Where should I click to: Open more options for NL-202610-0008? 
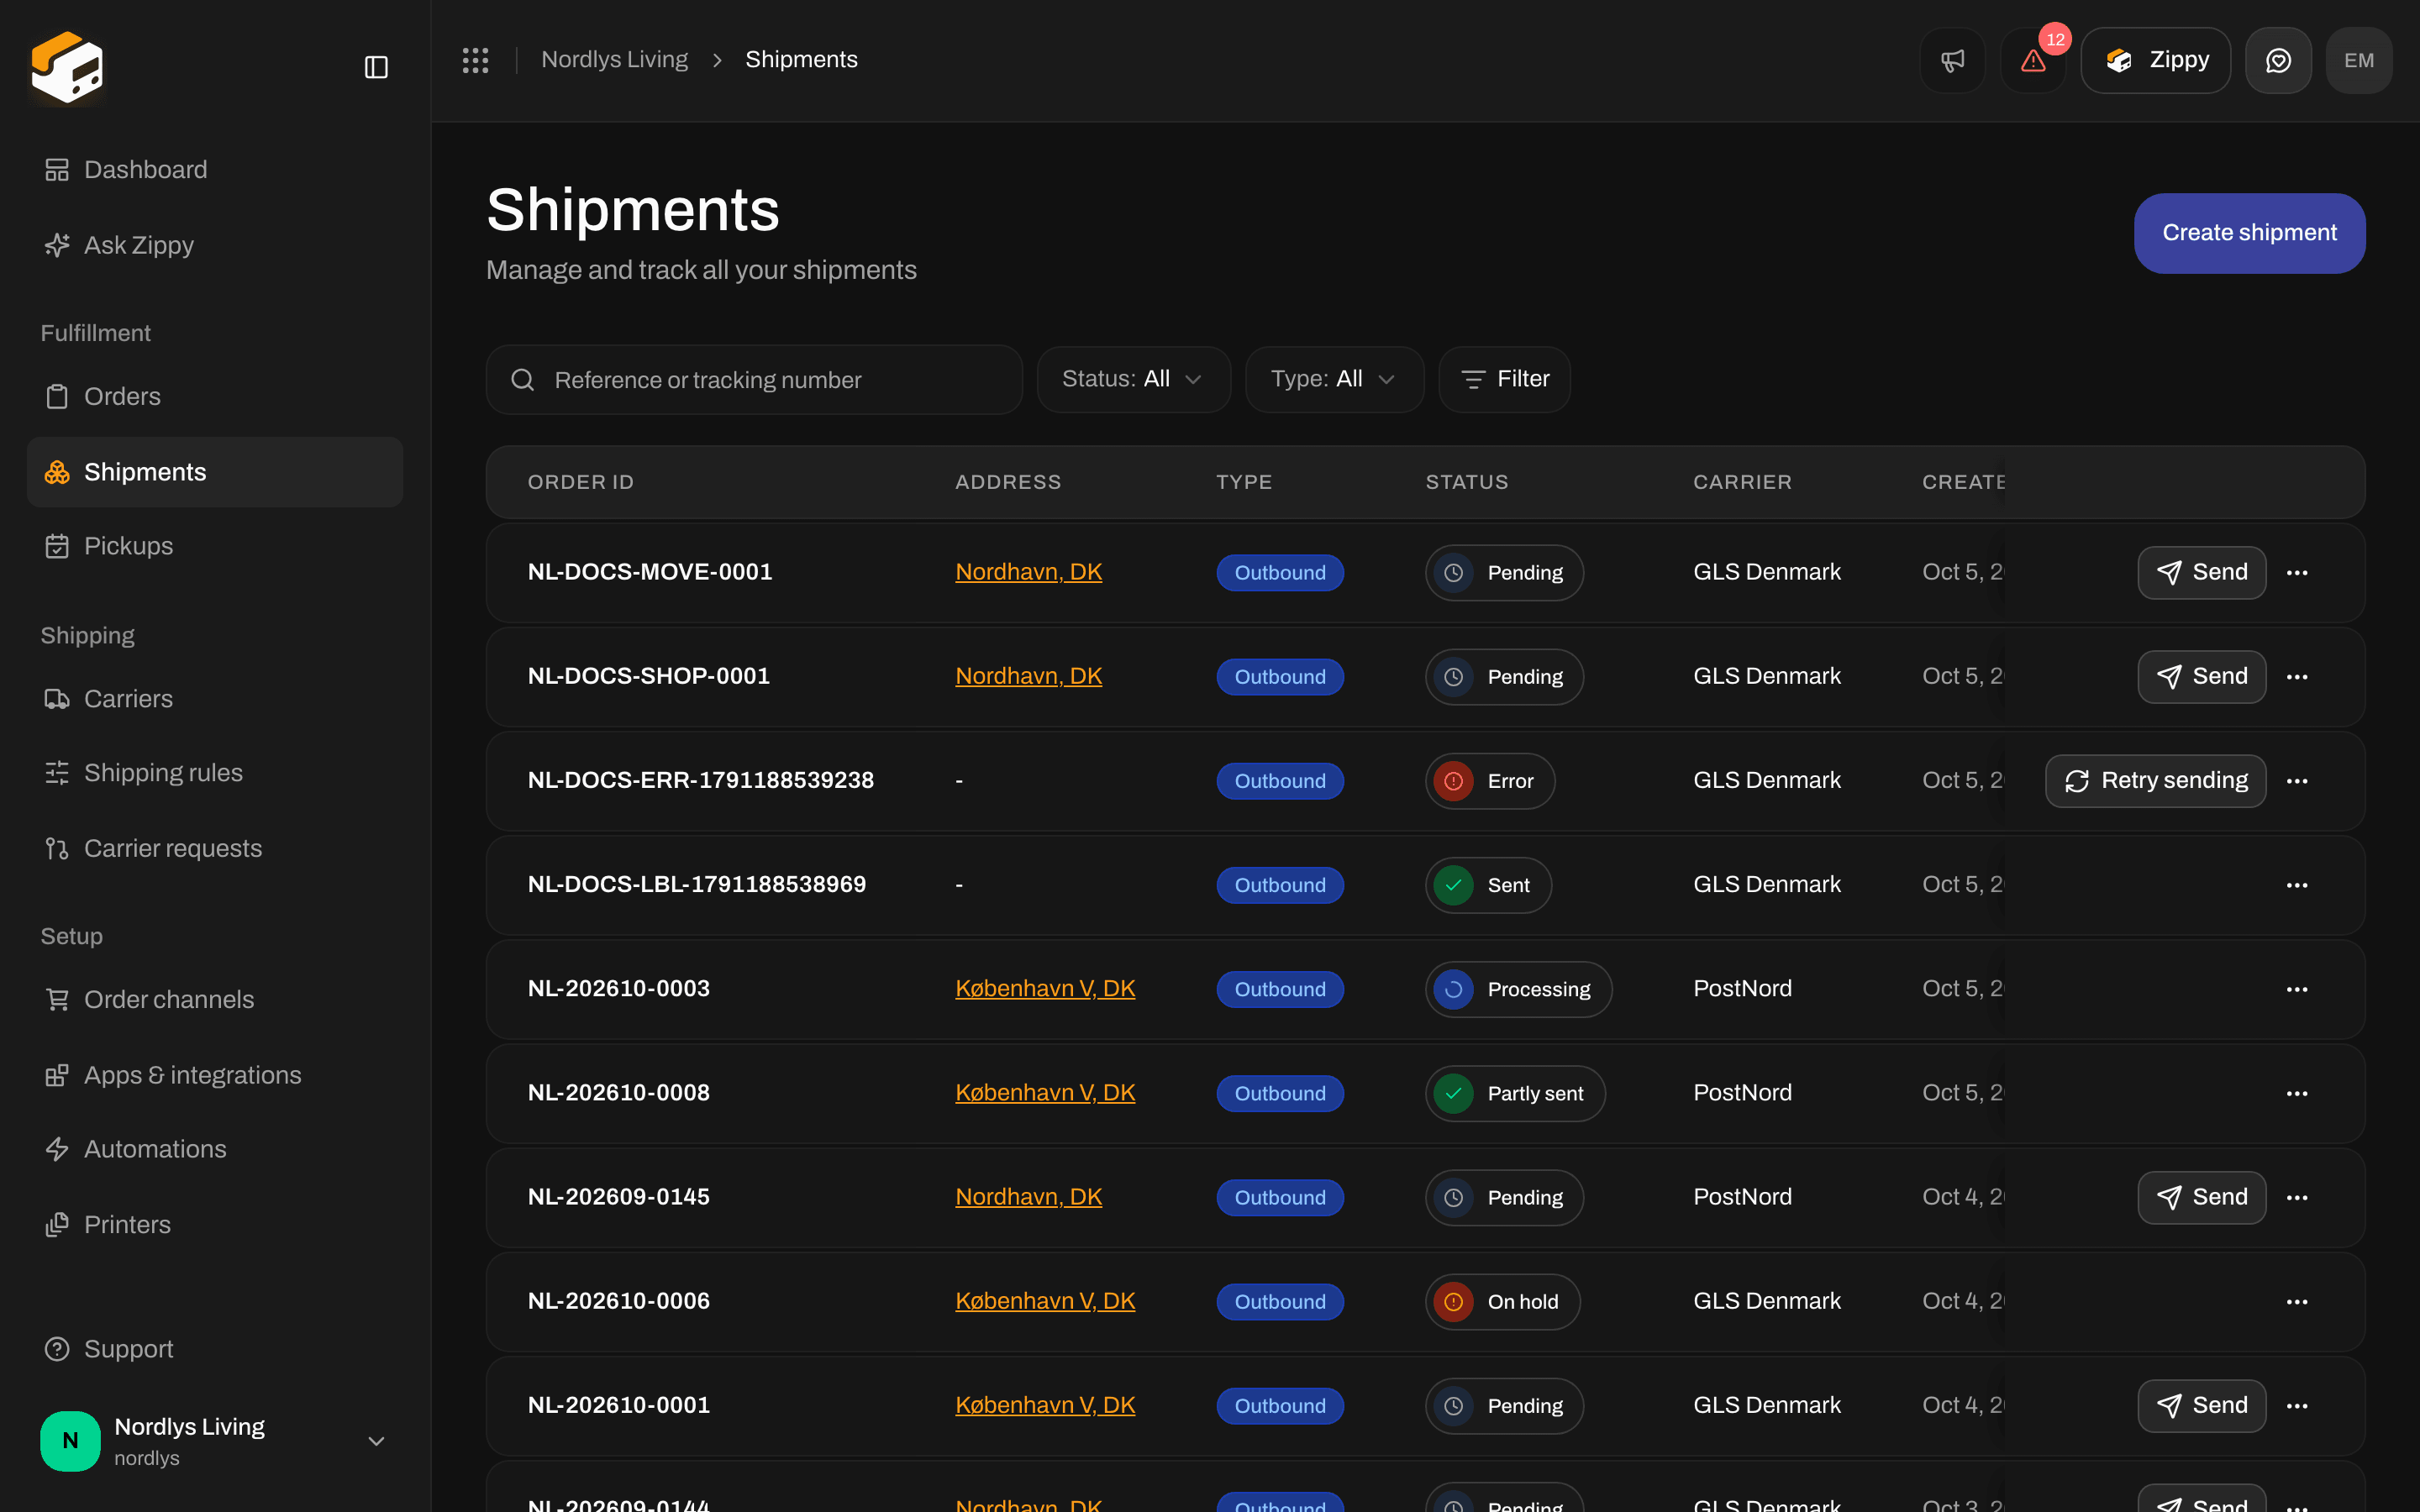click(2297, 1093)
